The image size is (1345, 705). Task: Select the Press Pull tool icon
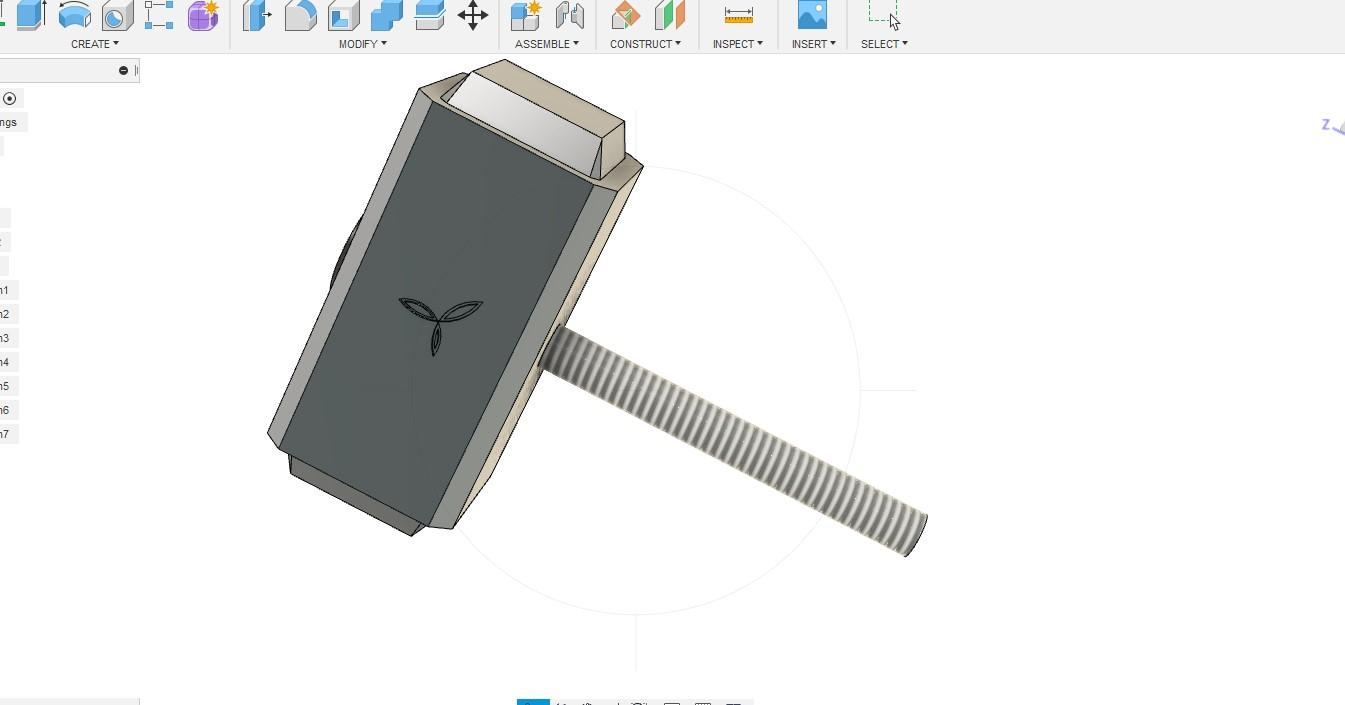point(257,15)
